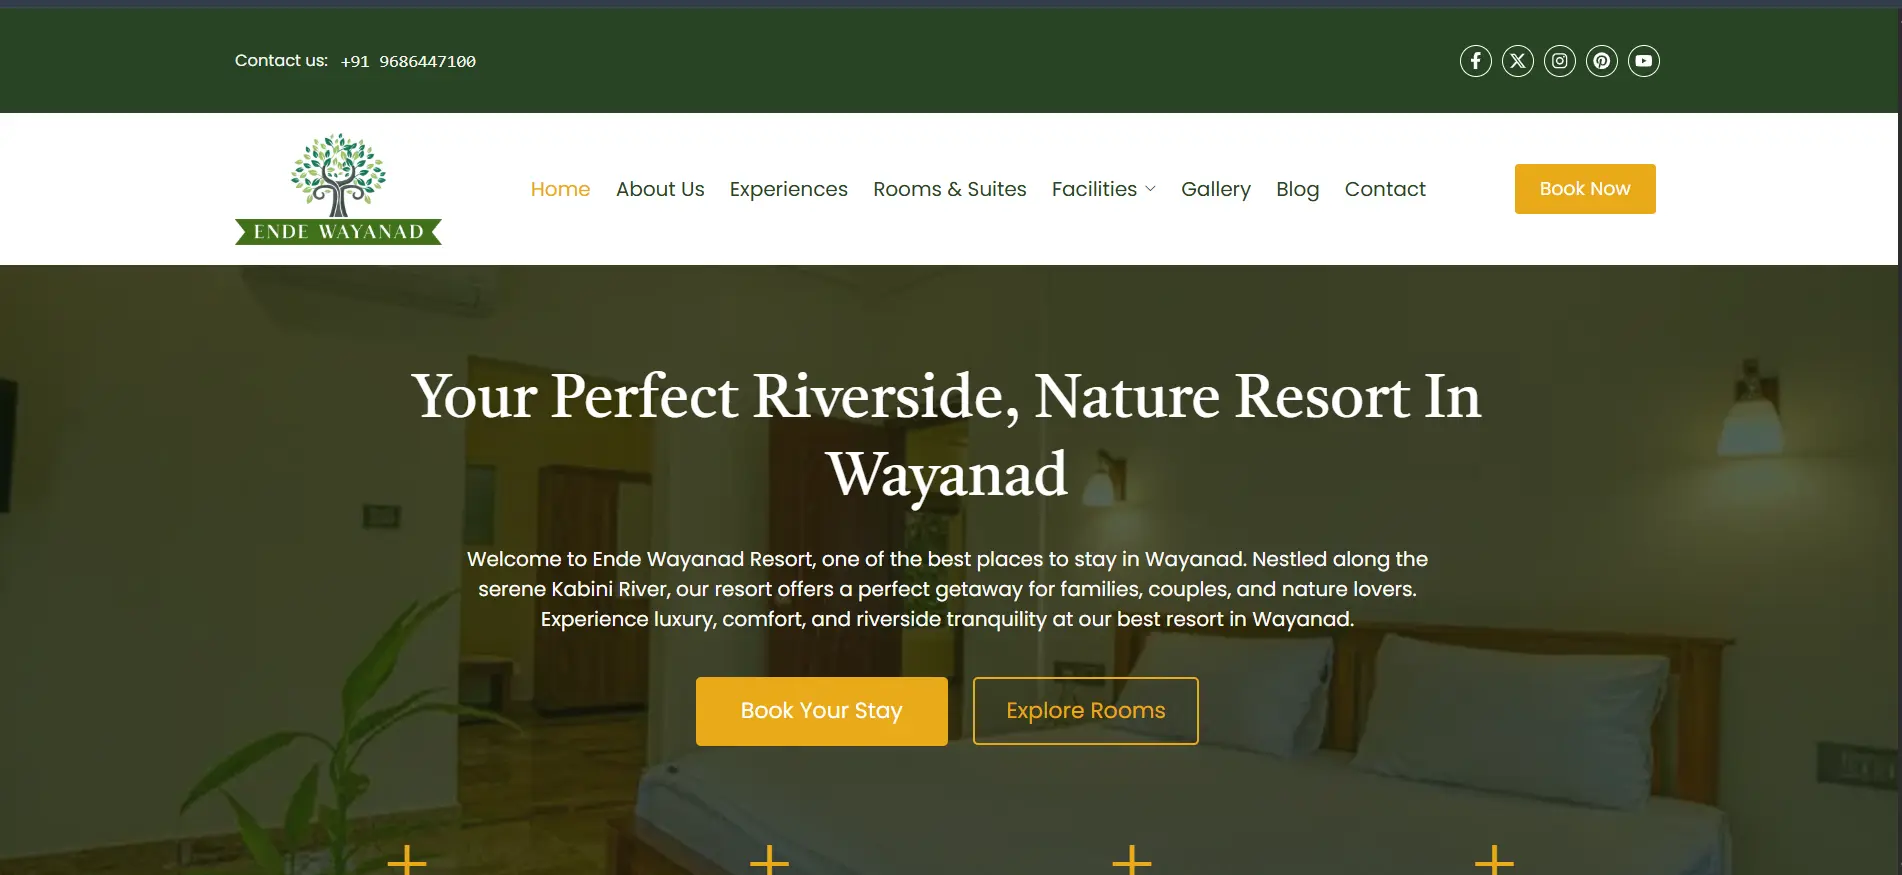This screenshot has width=1902, height=875.
Task: Open Rooms & Suites menu item
Action: click(949, 189)
